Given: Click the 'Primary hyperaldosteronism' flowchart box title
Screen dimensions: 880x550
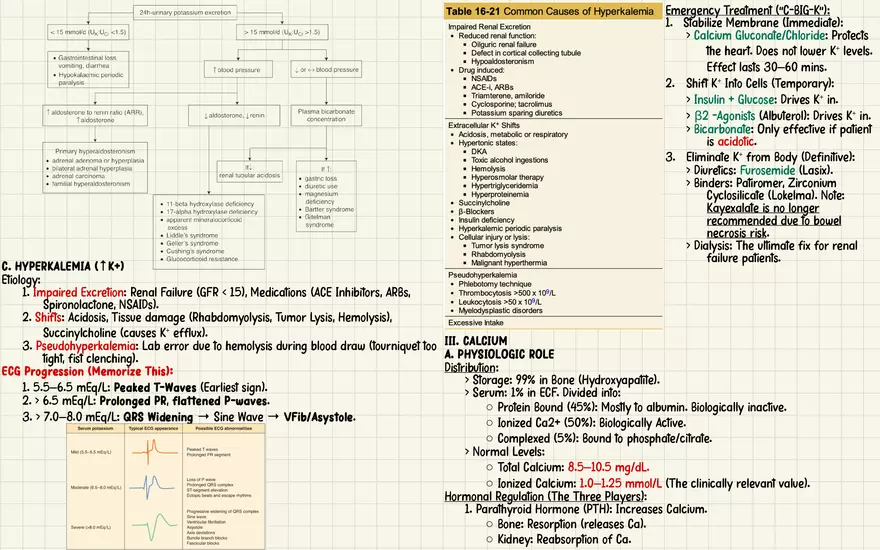Looking at the screenshot, I should (95, 151).
